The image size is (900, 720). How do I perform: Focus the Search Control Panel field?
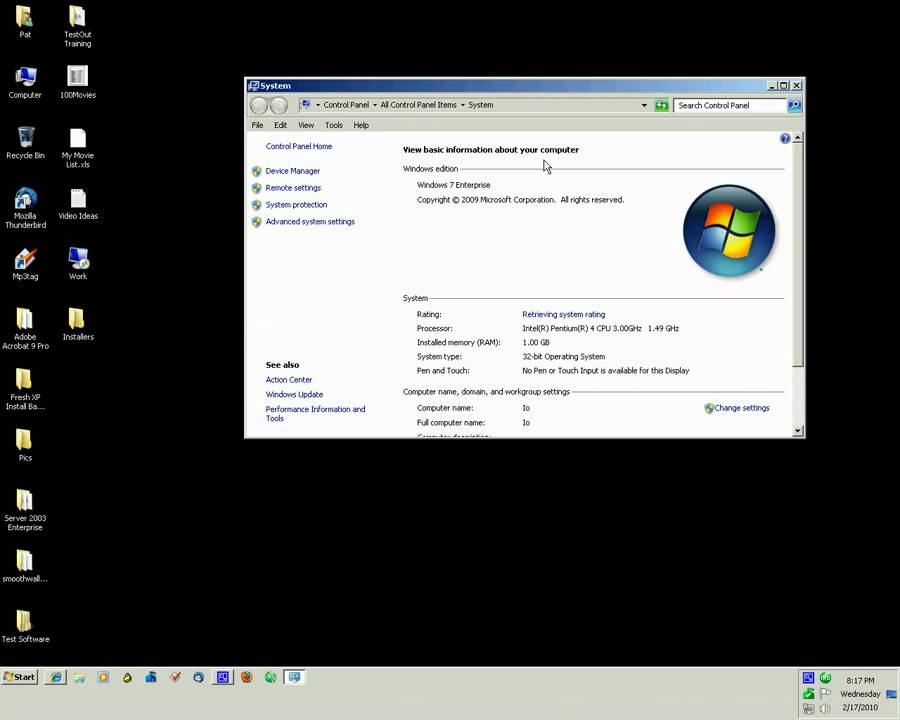pyautogui.click(x=730, y=106)
